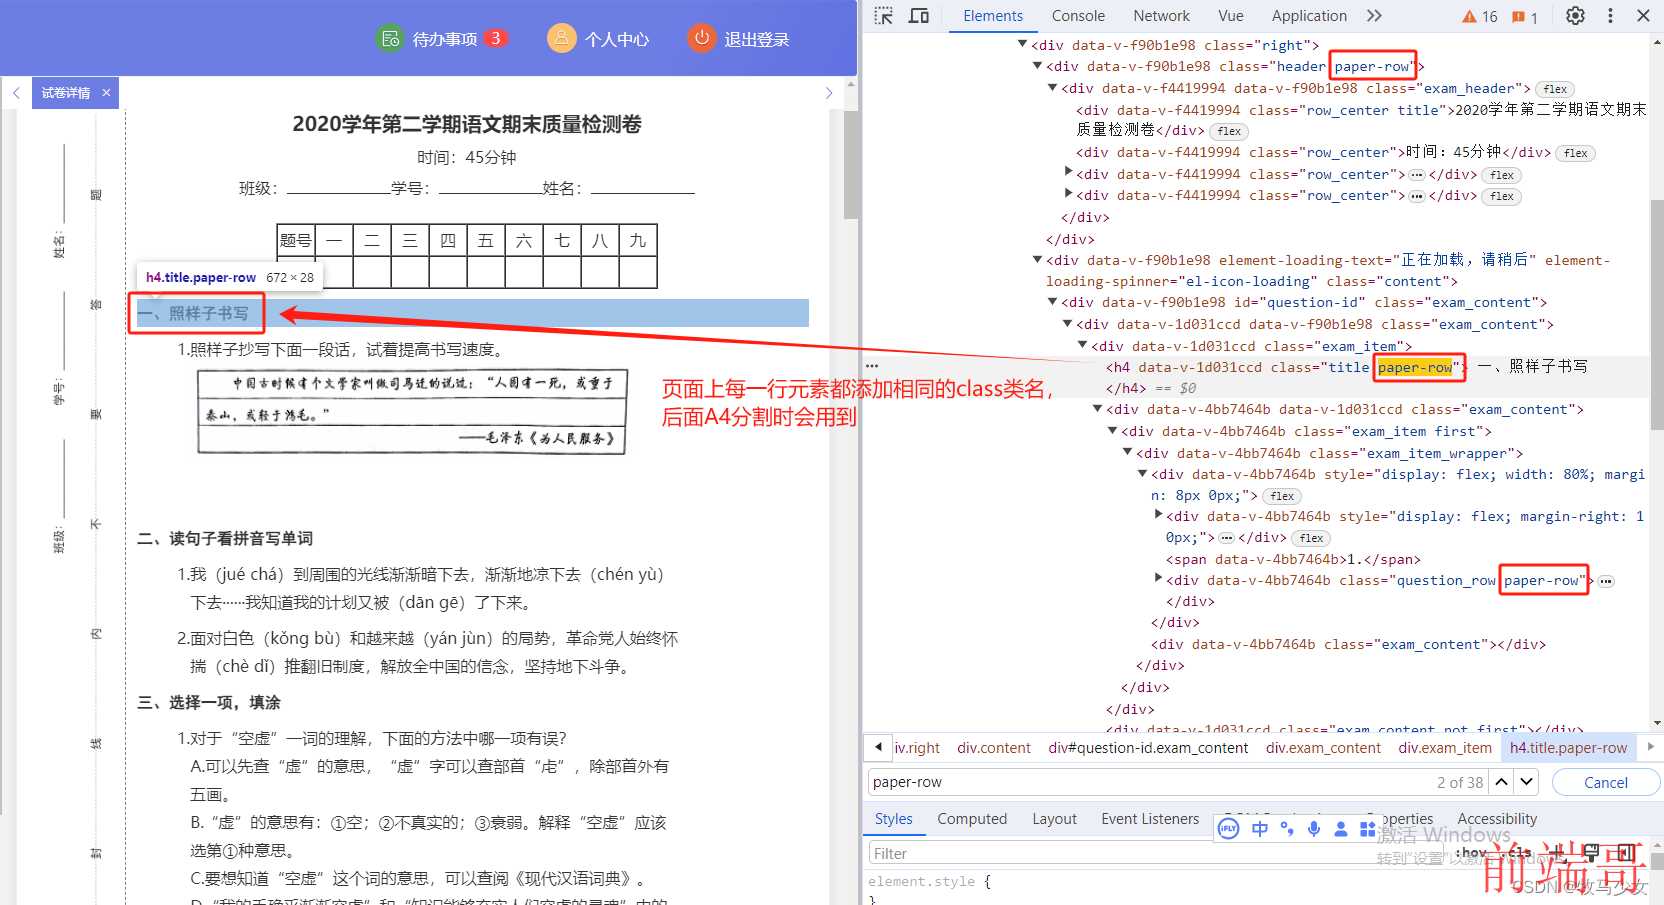
Task: Switch to the Console tab
Action: [1078, 16]
